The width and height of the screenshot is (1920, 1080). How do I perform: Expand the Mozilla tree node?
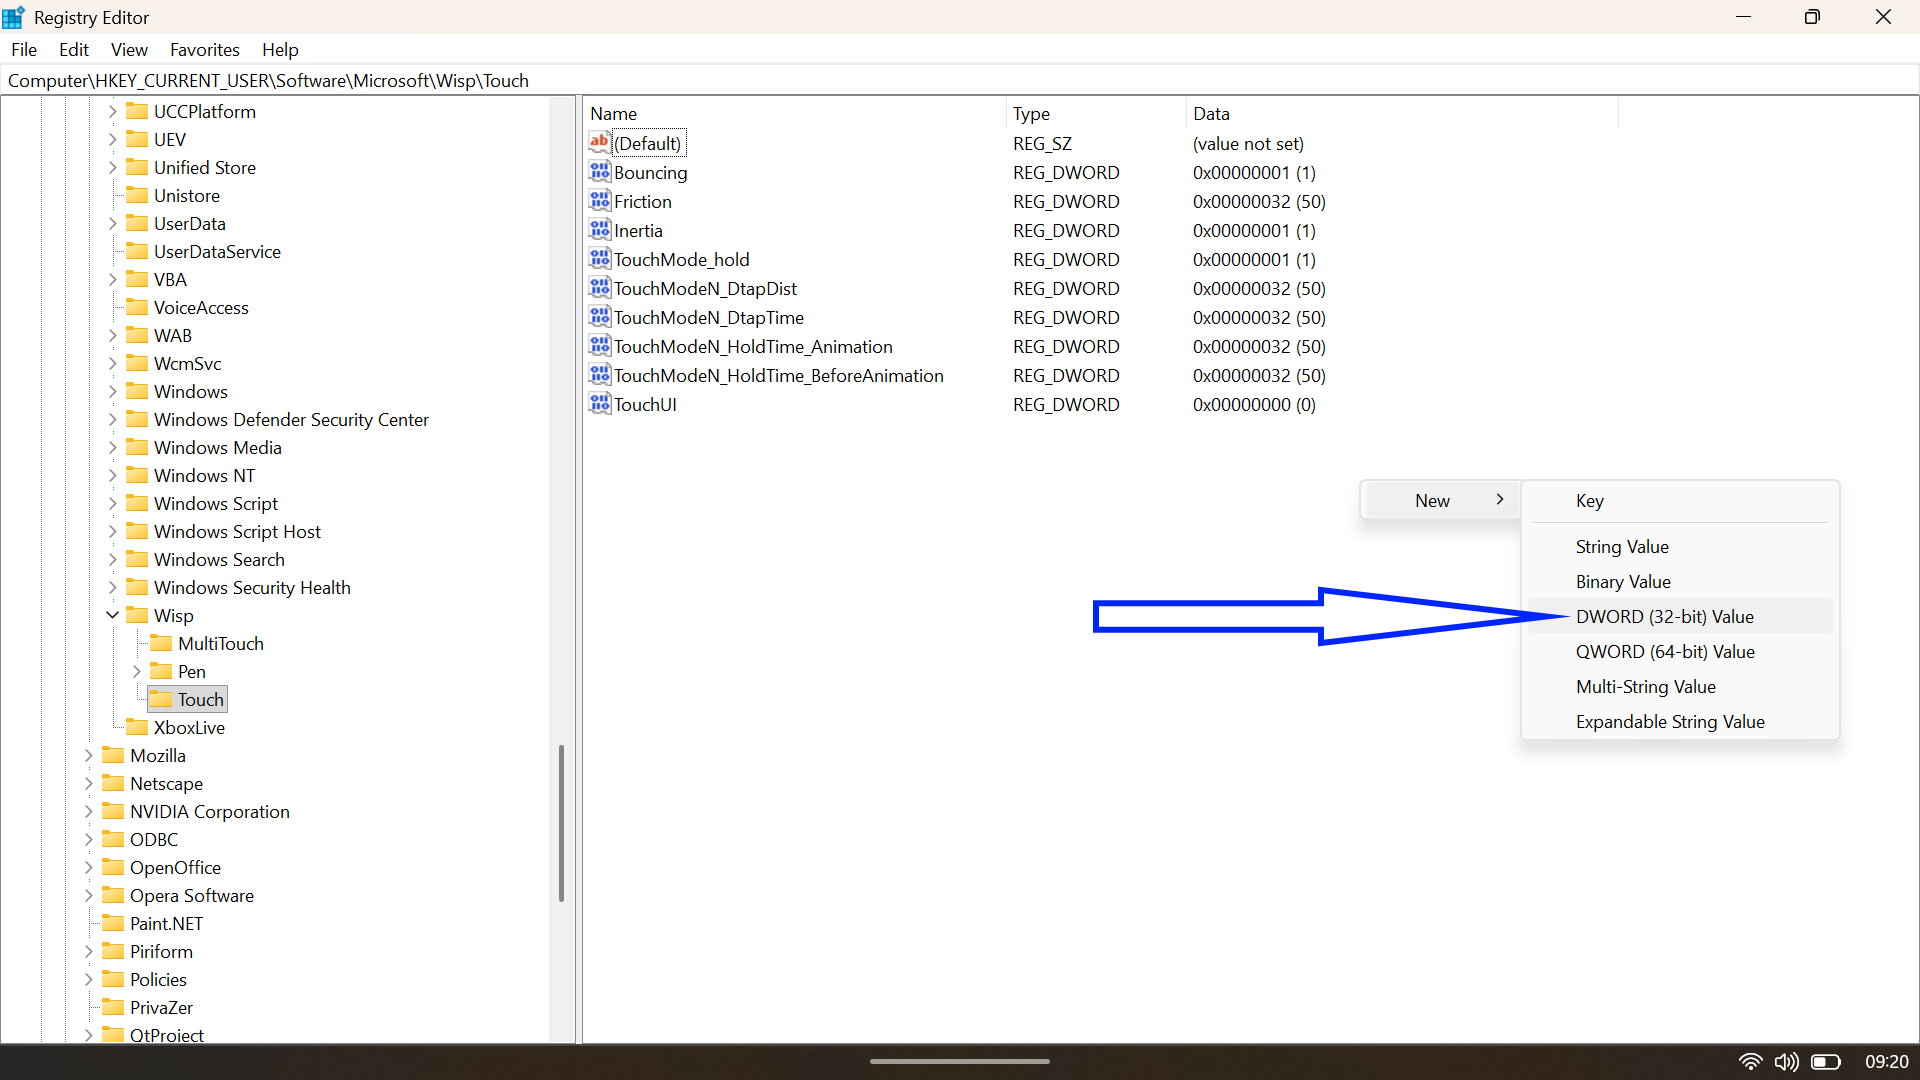tap(88, 755)
